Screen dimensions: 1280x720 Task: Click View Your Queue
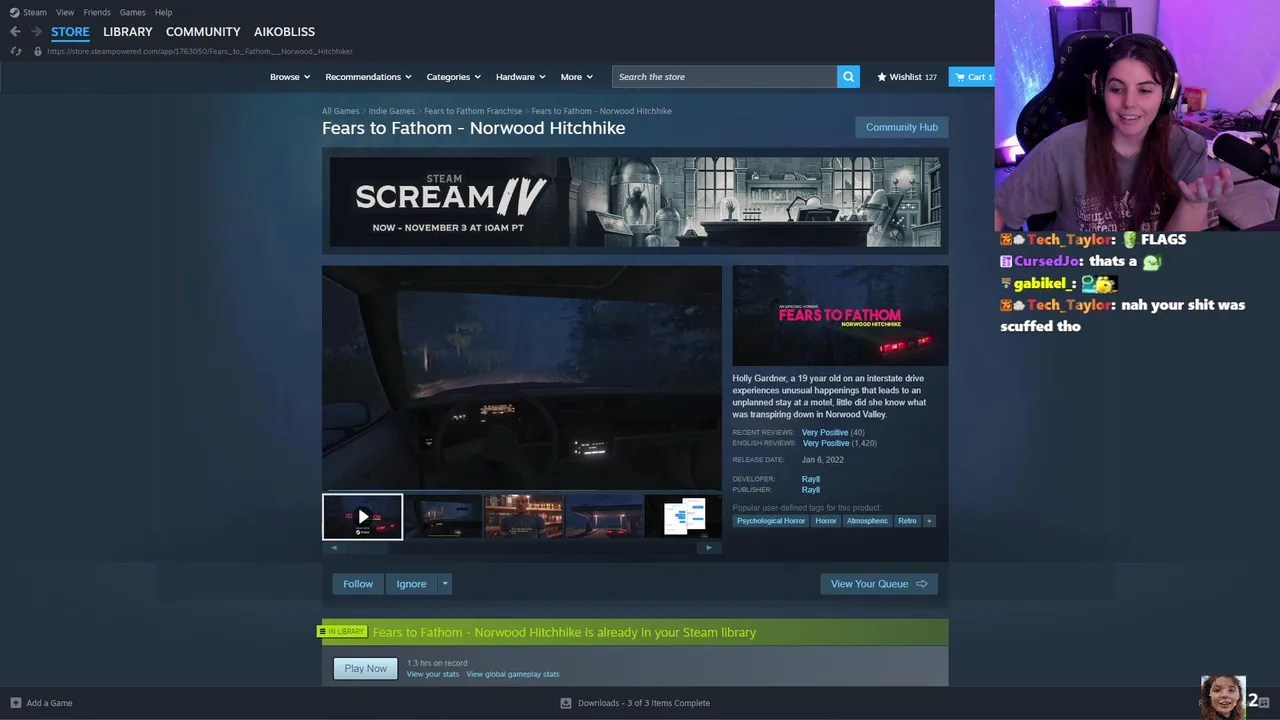point(879,584)
